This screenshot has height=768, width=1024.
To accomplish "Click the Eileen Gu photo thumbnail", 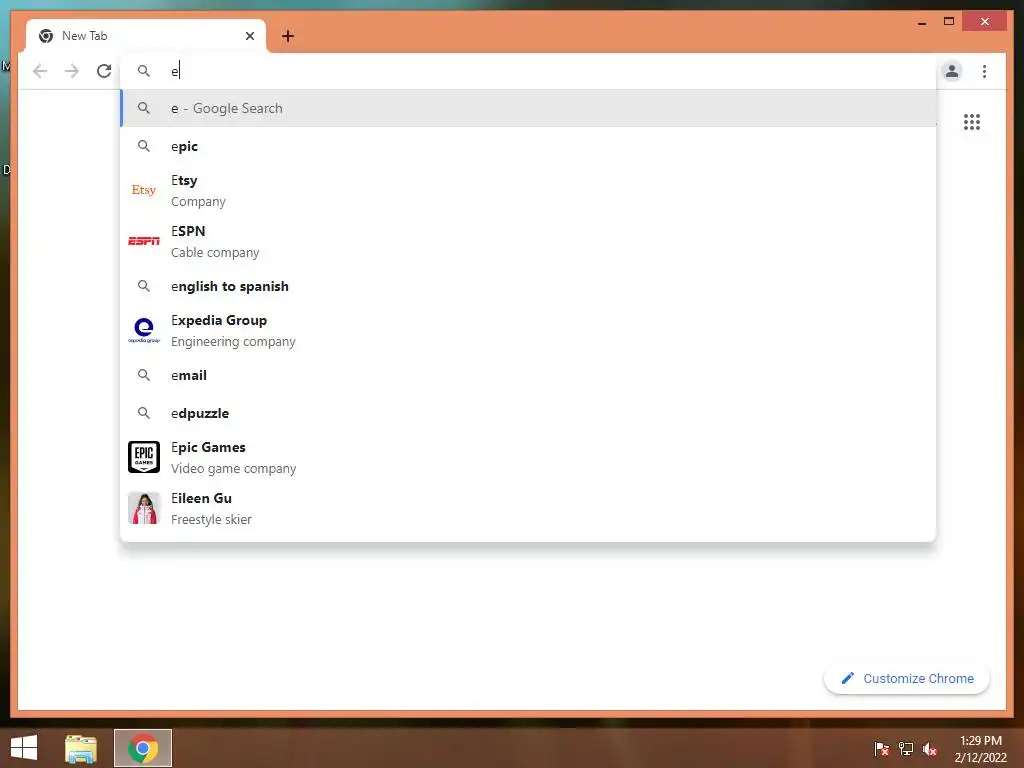I will (x=144, y=508).
